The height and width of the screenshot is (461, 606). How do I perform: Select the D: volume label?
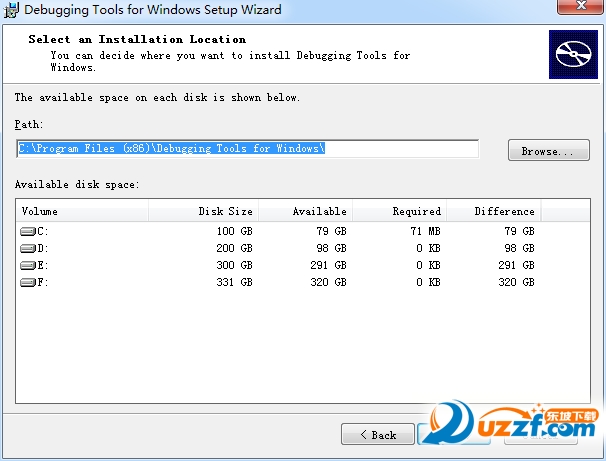[x=43, y=248]
